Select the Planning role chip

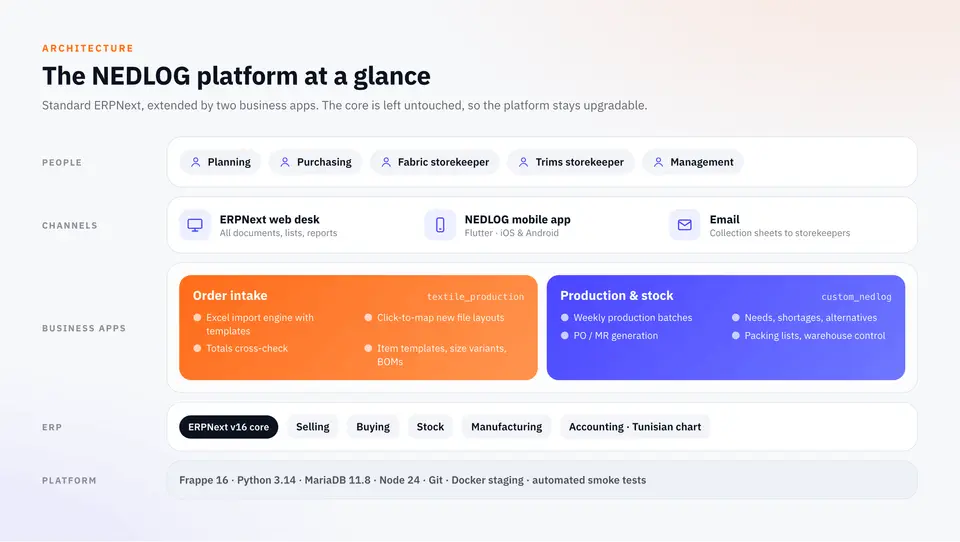click(x=220, y=162)
